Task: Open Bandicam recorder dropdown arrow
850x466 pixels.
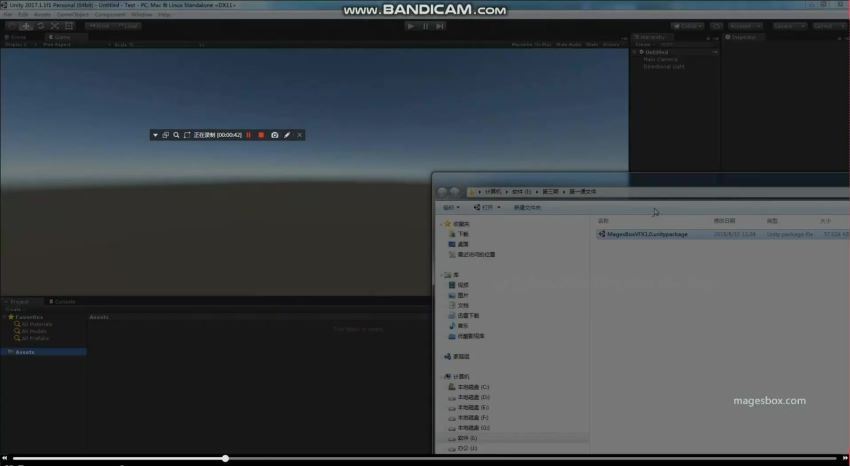Action: (155, 135)
